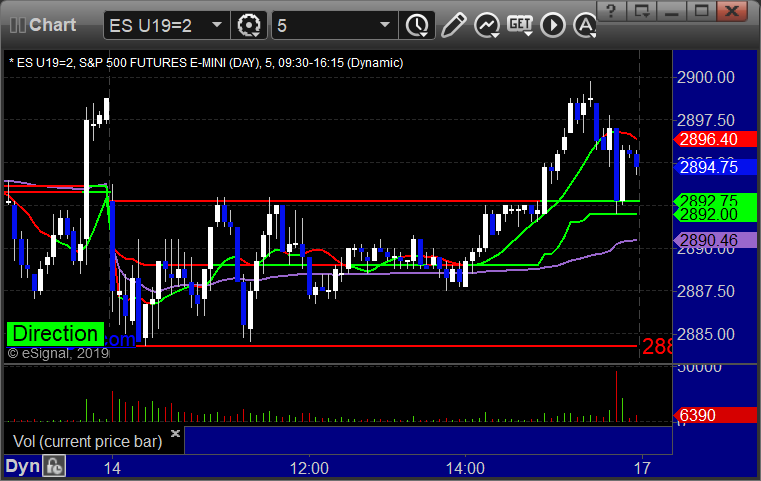The image size is (761, 481).
Task: Toggle the Dyn dynamic scaling button
Action: tap(22, 466)
